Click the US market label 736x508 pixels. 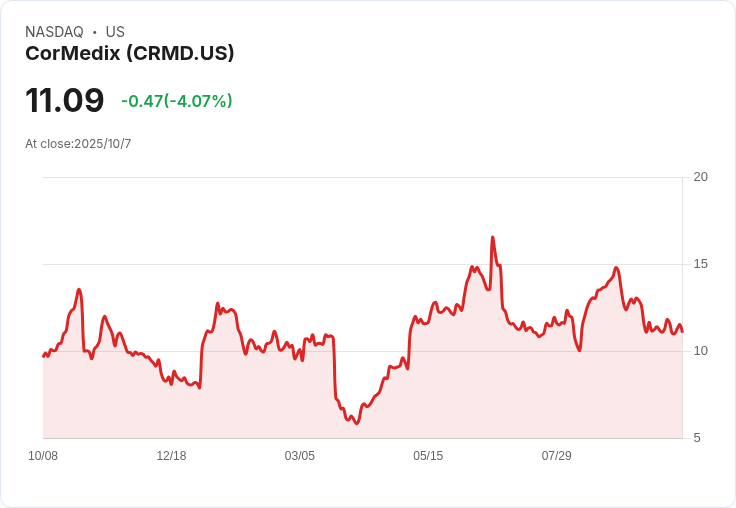click(115, 32)
